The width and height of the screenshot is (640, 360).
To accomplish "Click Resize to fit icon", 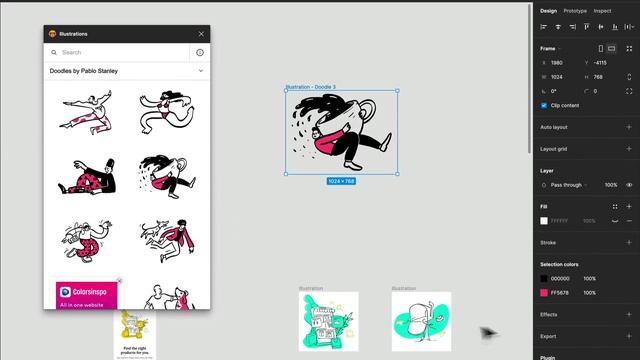I will 629,49.
